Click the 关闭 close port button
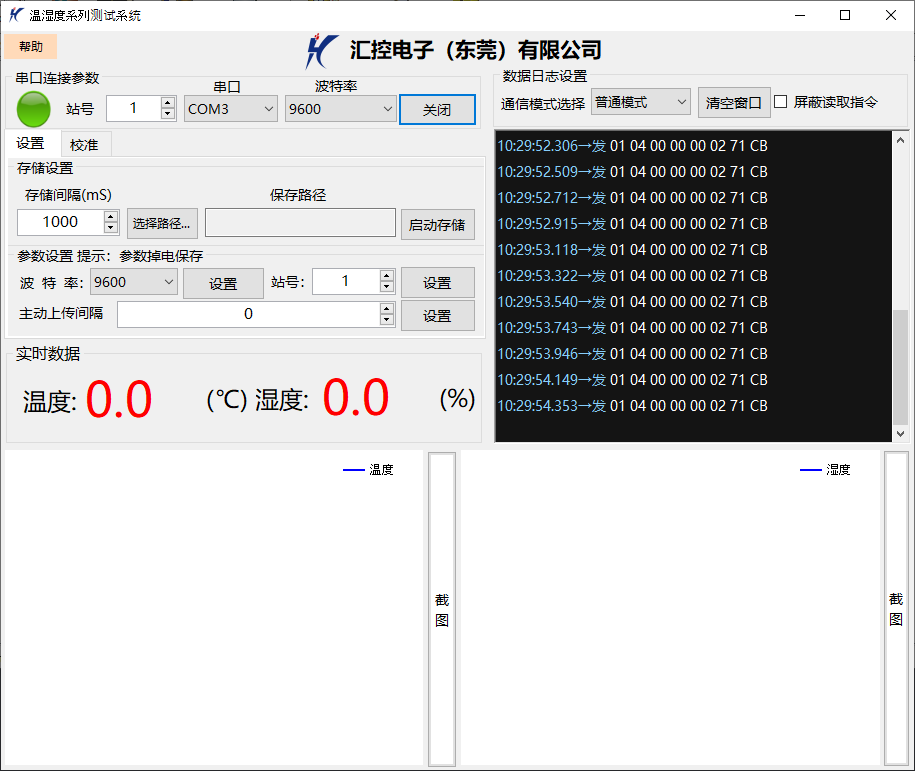915x771 pixels. pyautogui.click(x=437, y=110)
